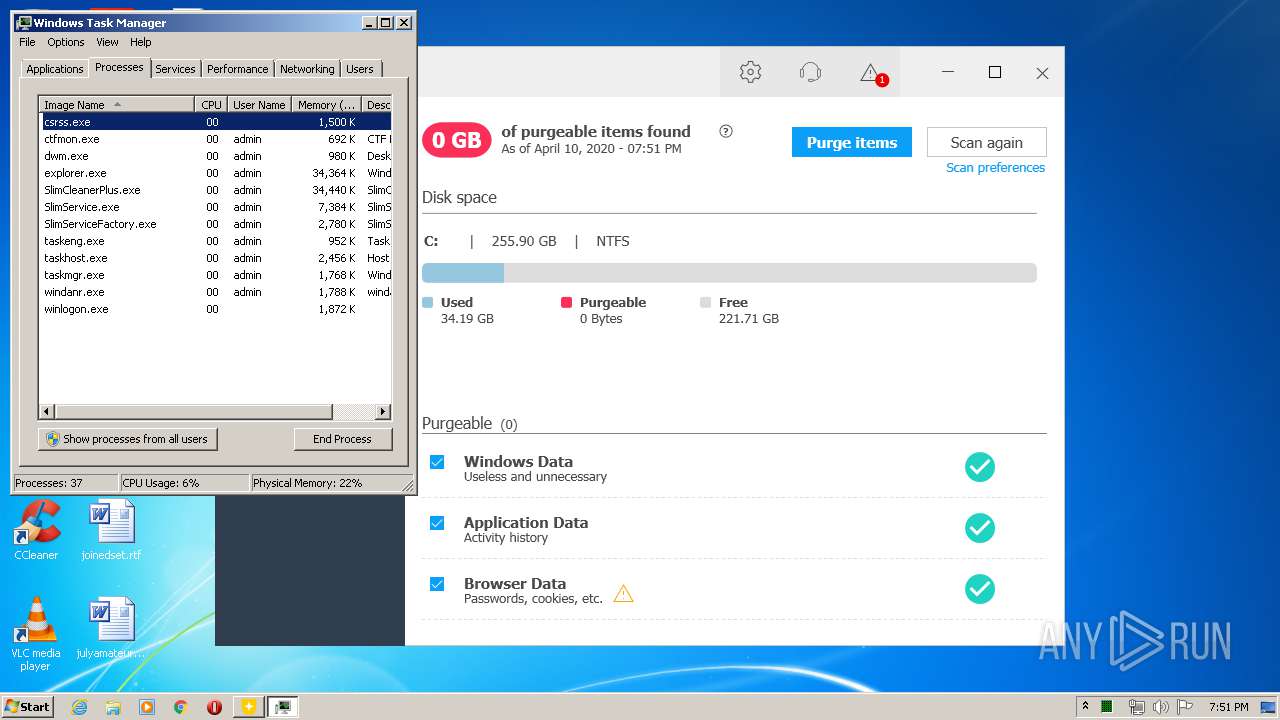Switch to the Applications tab
Screen dimensions: 1280x720
pos(54,69)
